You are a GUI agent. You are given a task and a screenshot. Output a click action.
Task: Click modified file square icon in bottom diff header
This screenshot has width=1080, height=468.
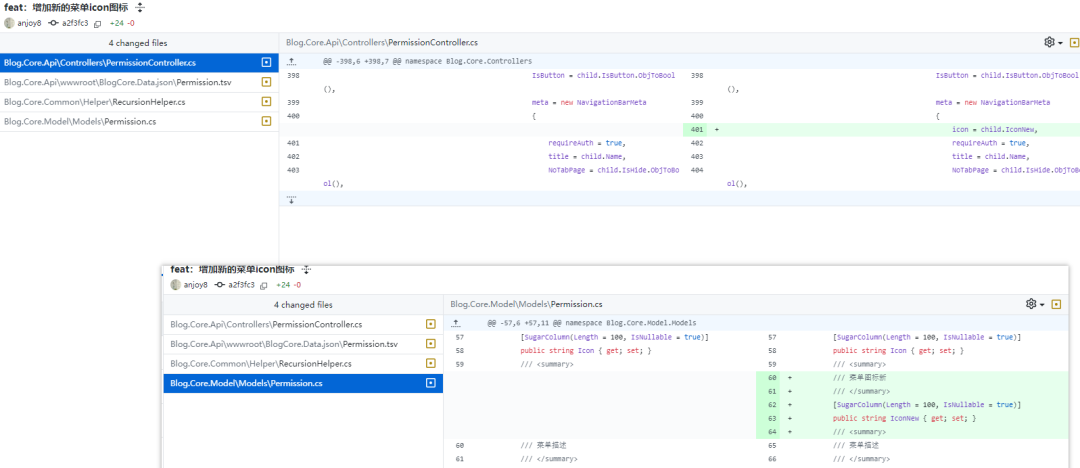pos(1056,304)
